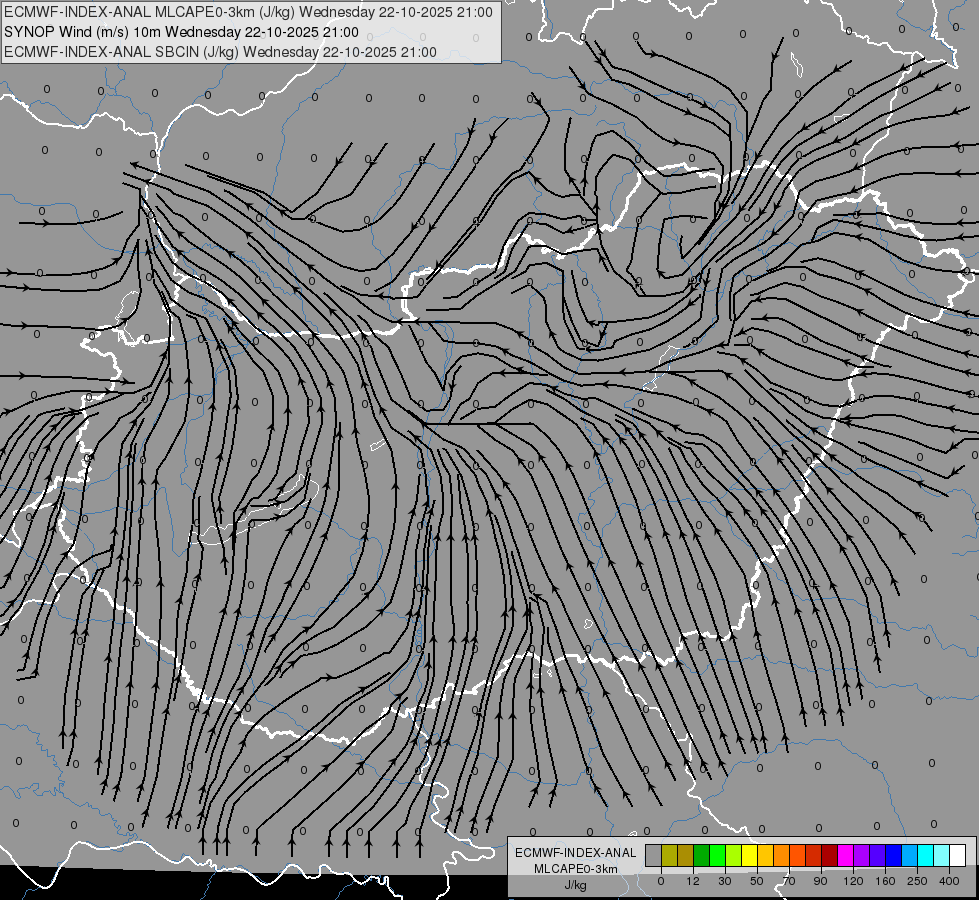Select the bright green legend swatch
This screenshot has width=979, height=900.
coord(717,856)
